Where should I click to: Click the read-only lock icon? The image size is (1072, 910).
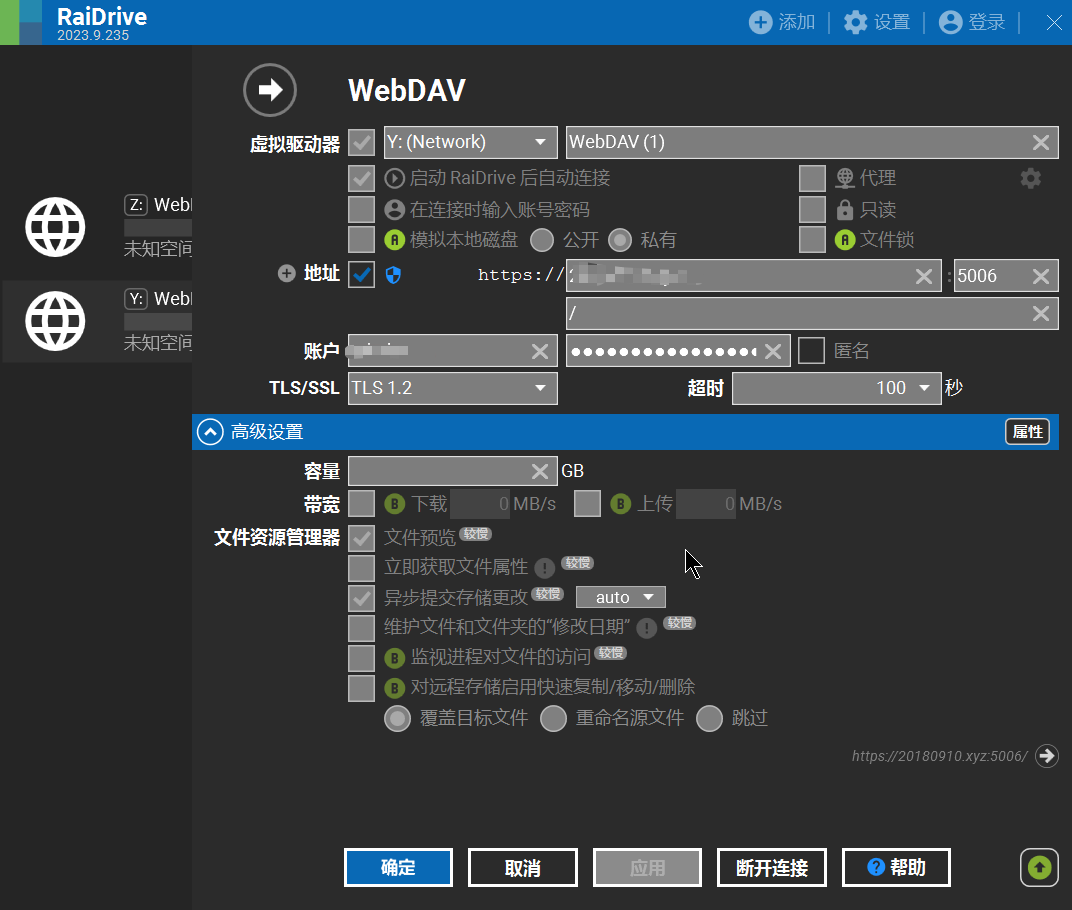[845, 209]
